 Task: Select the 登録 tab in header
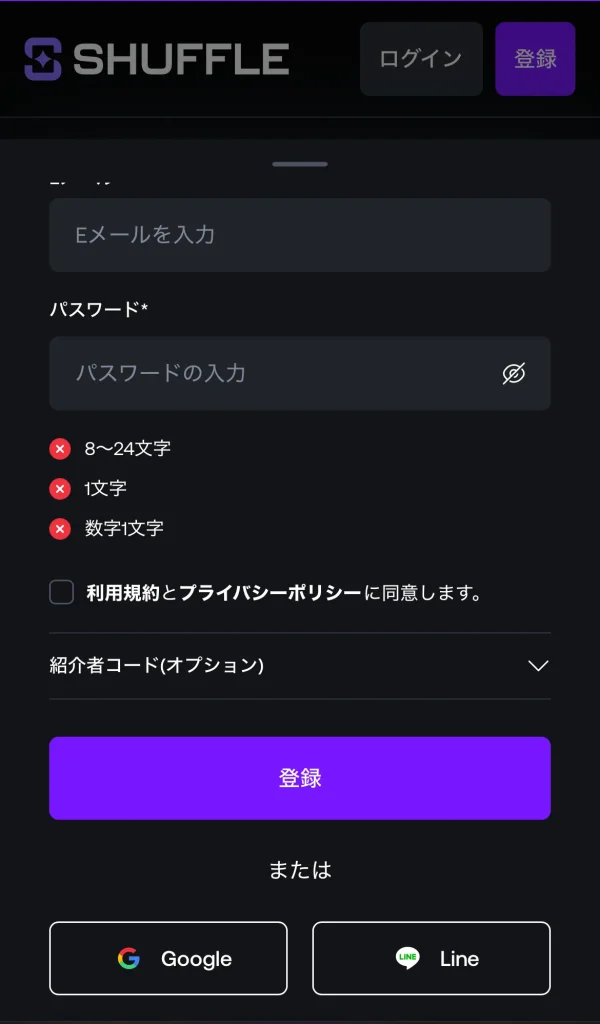click(535, 59)
